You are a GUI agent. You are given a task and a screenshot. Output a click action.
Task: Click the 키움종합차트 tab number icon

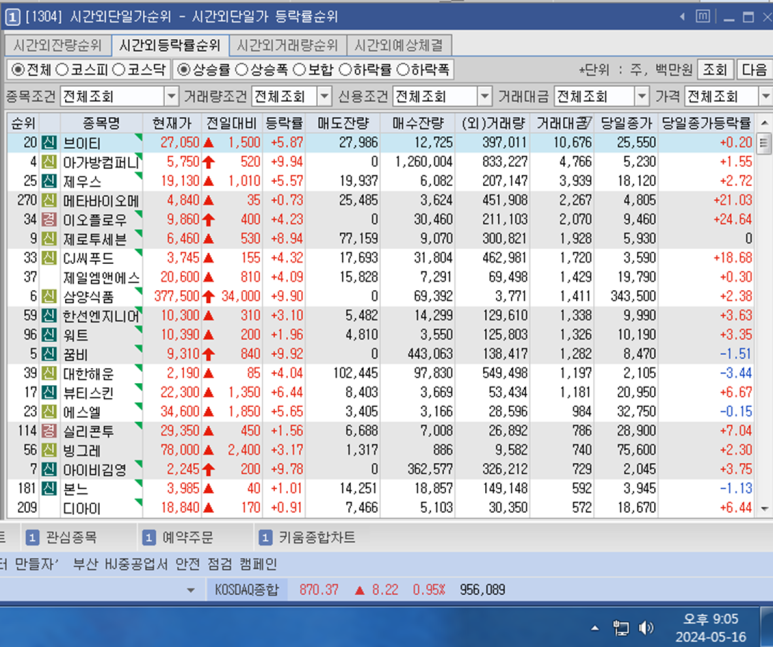[265, 538]
